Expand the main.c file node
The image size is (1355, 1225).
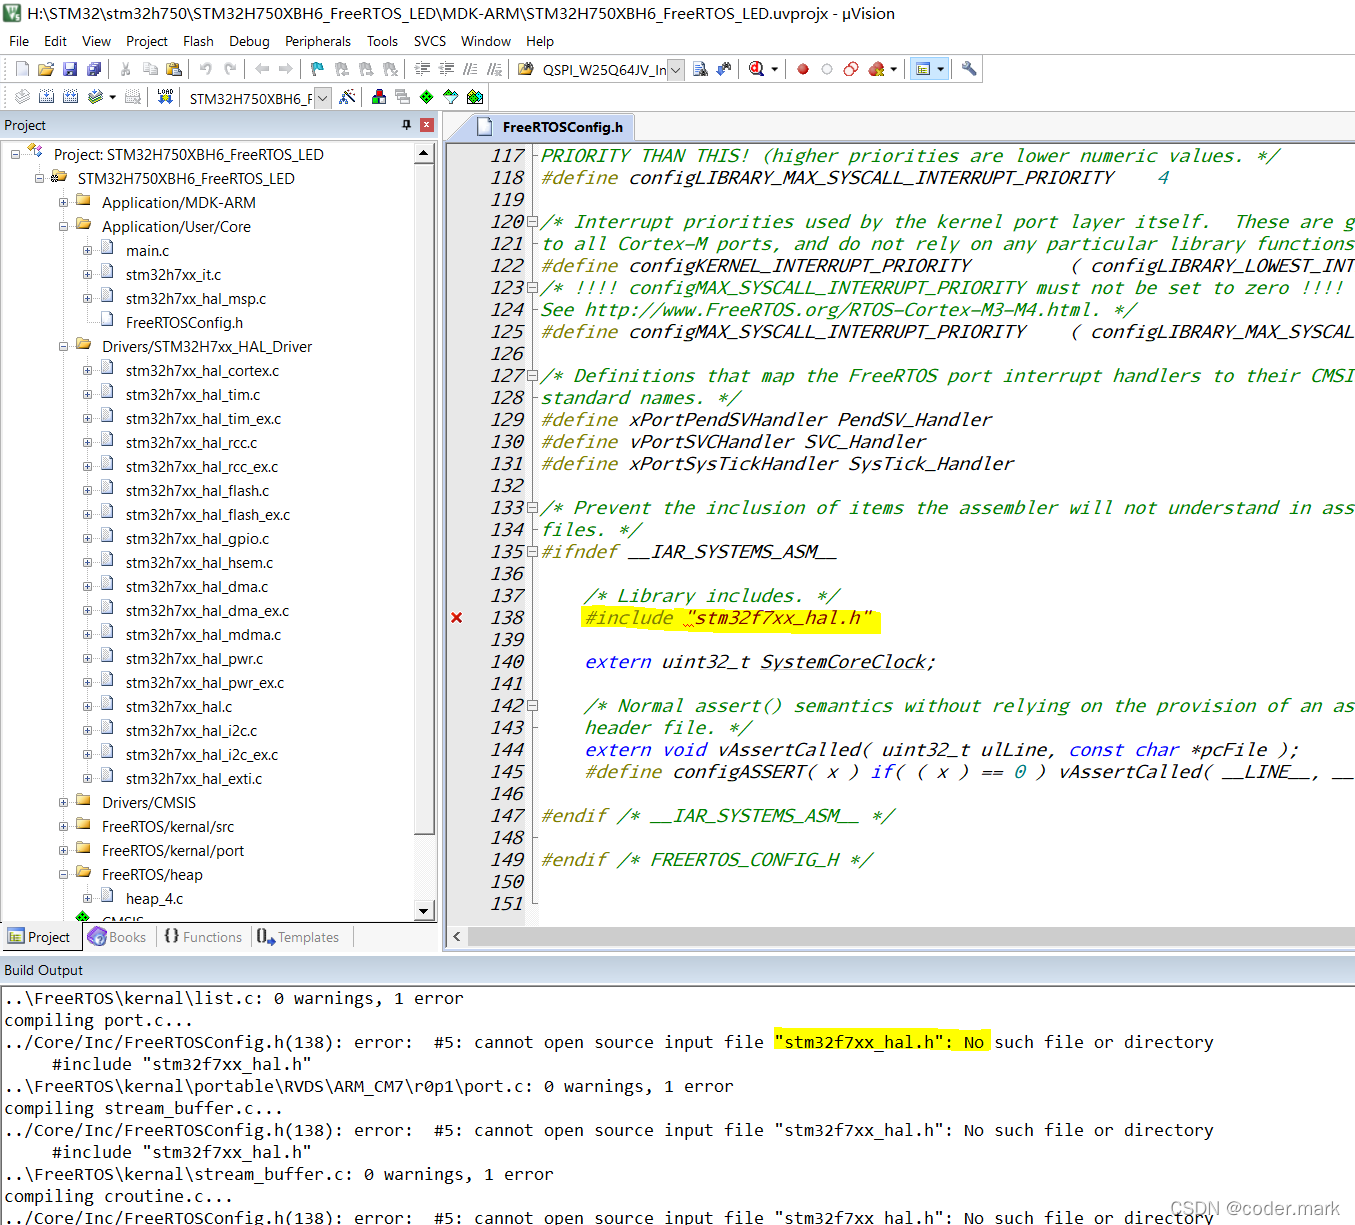click(x=87, y=251)
